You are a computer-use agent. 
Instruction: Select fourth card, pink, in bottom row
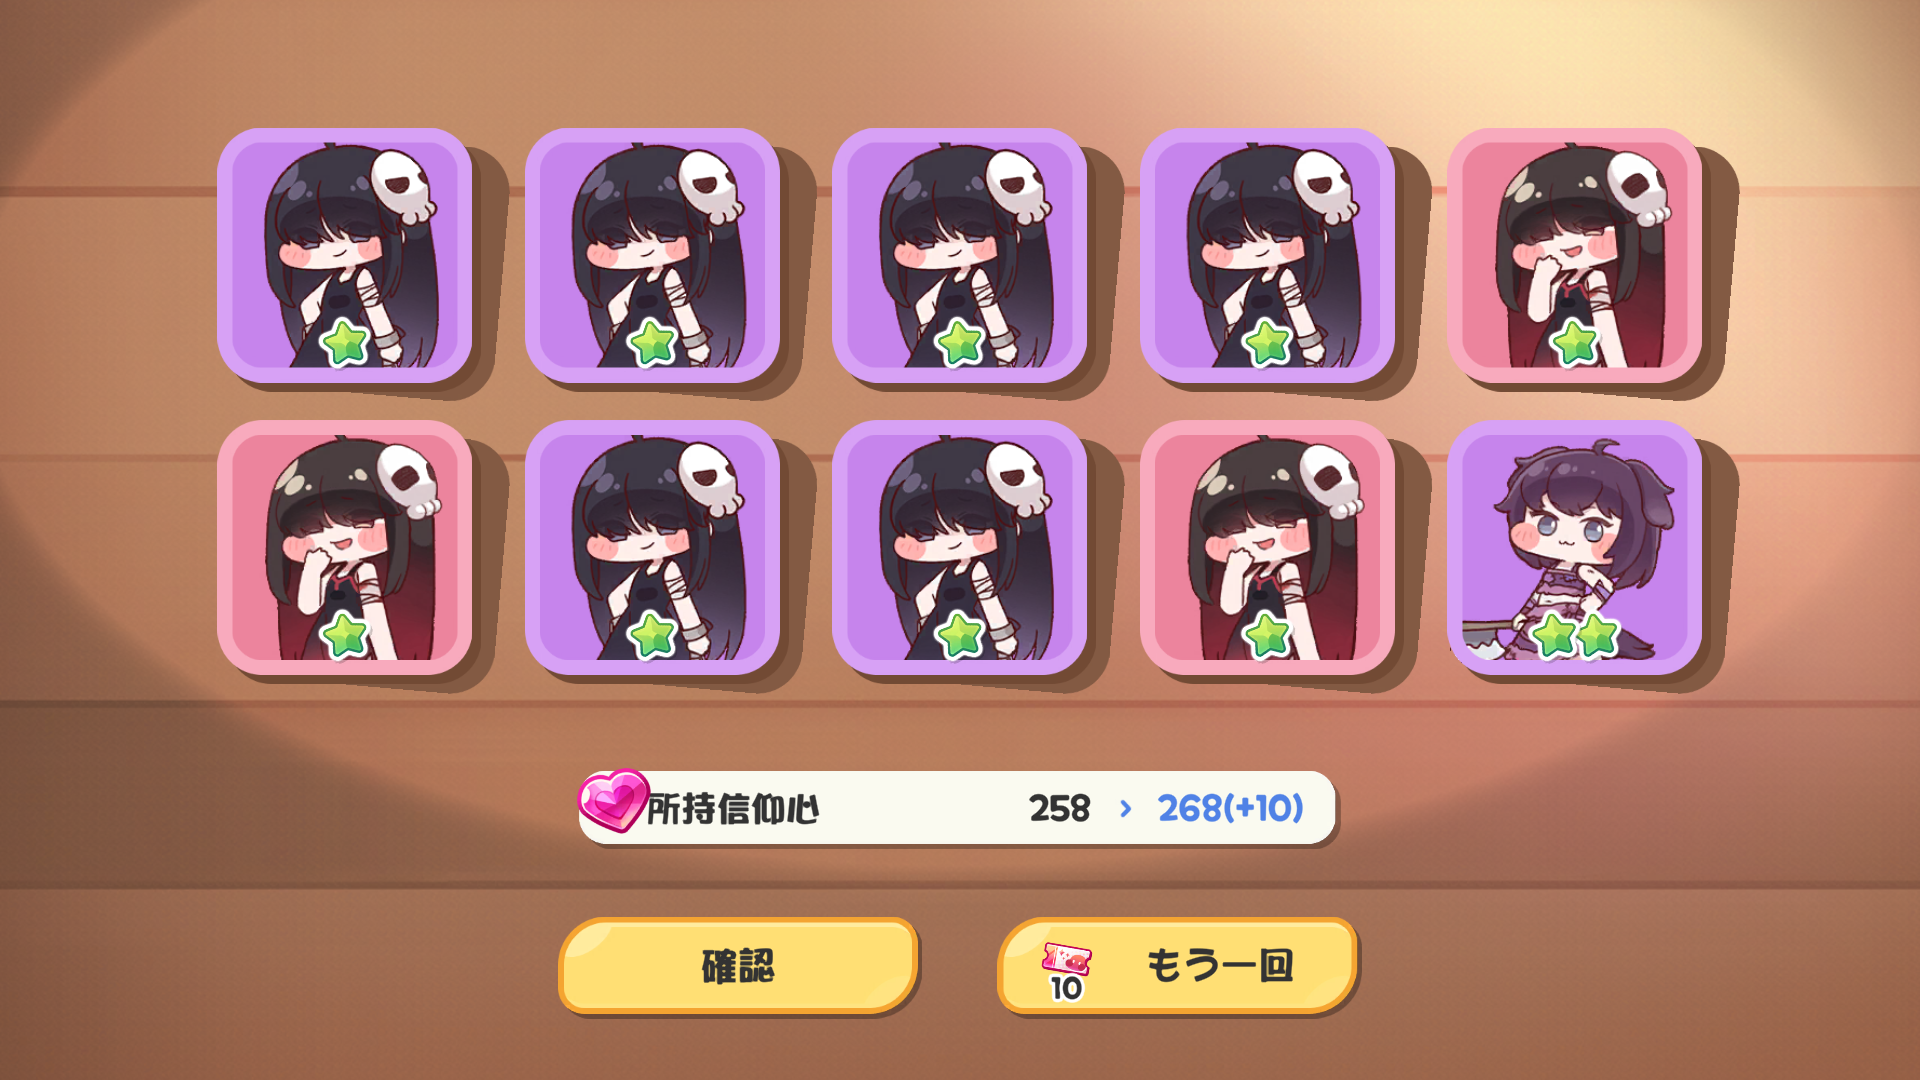(x=1267, y=547)
